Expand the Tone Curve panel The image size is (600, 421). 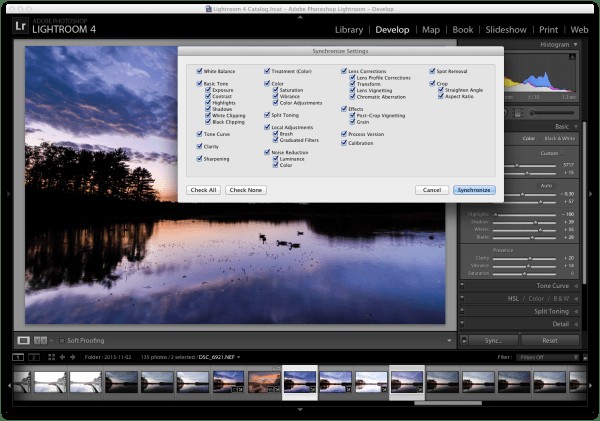(576, 286)
